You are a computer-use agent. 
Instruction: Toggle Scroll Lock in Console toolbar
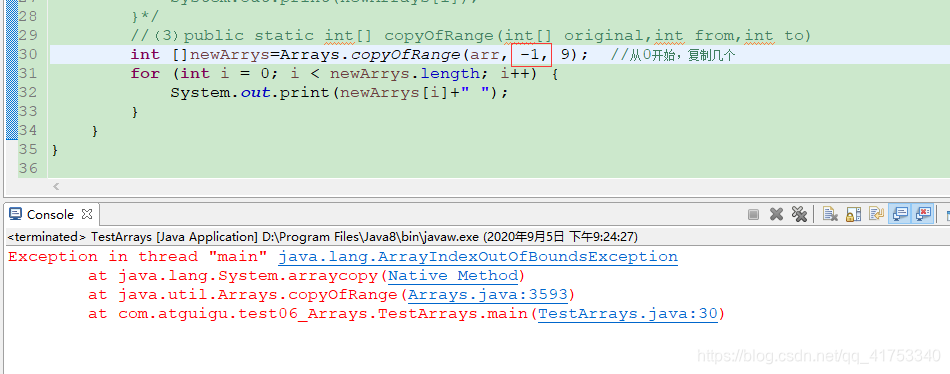pyautogui.click(x=853, y=214)
